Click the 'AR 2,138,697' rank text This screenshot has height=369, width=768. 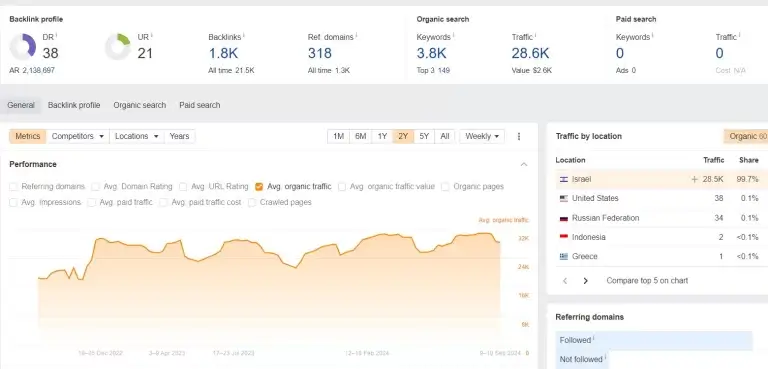tap(32, 71)
